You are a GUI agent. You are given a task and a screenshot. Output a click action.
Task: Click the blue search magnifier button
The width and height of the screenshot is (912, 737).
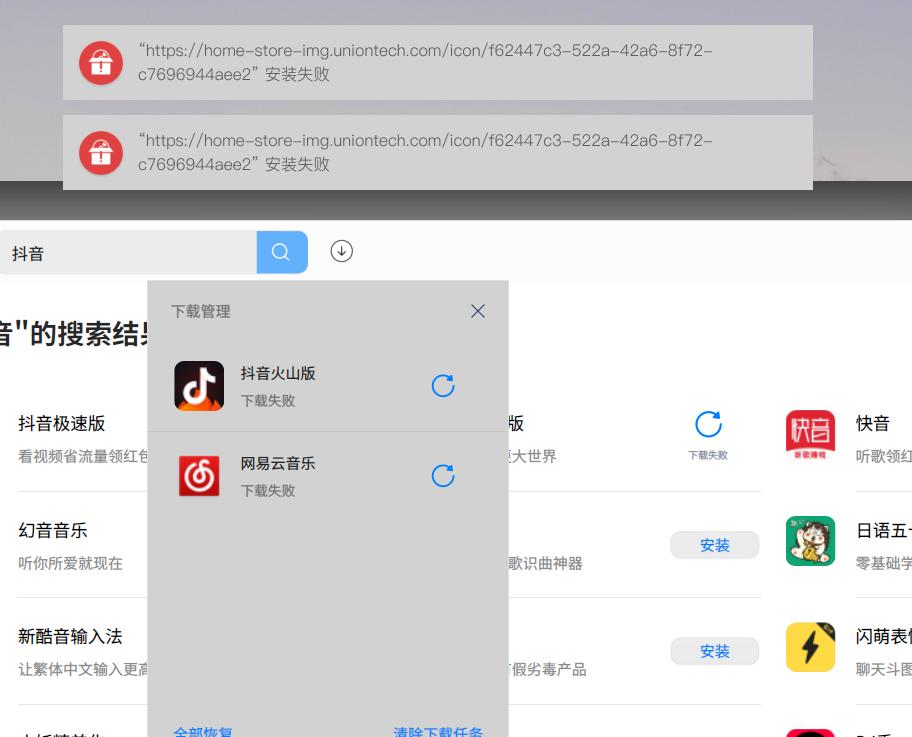282,252
